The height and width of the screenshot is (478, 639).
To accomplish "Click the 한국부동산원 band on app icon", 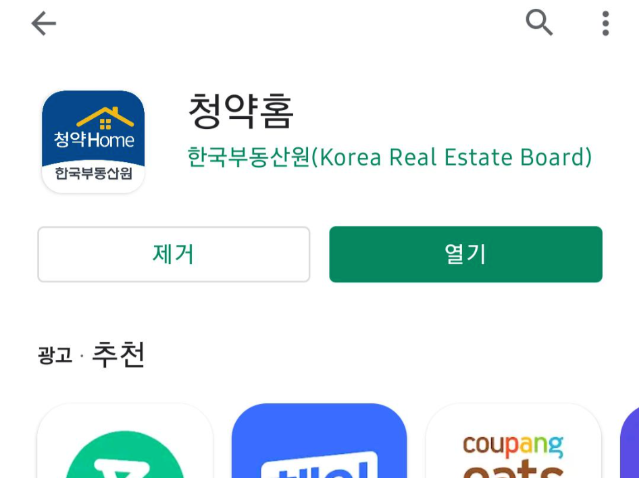I will click(93, 174).
